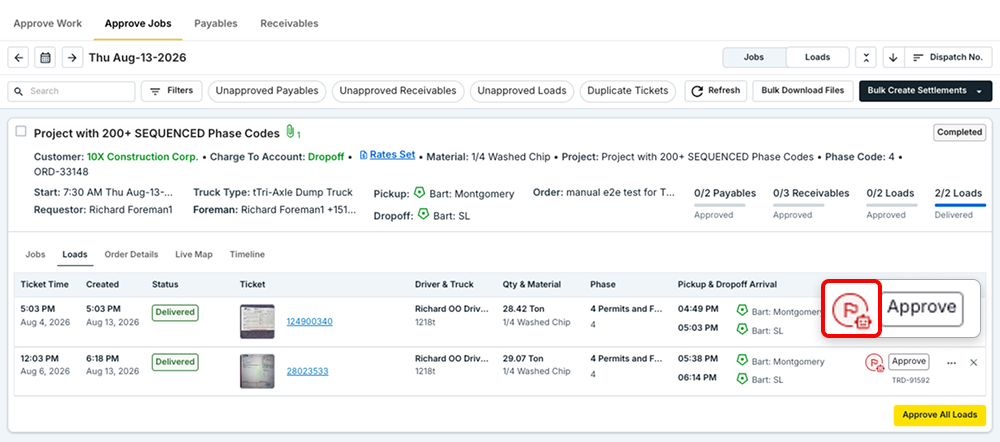Open the Order Details sub-tab
Viewport: 1000px width, 442px height.
(131, 254)
